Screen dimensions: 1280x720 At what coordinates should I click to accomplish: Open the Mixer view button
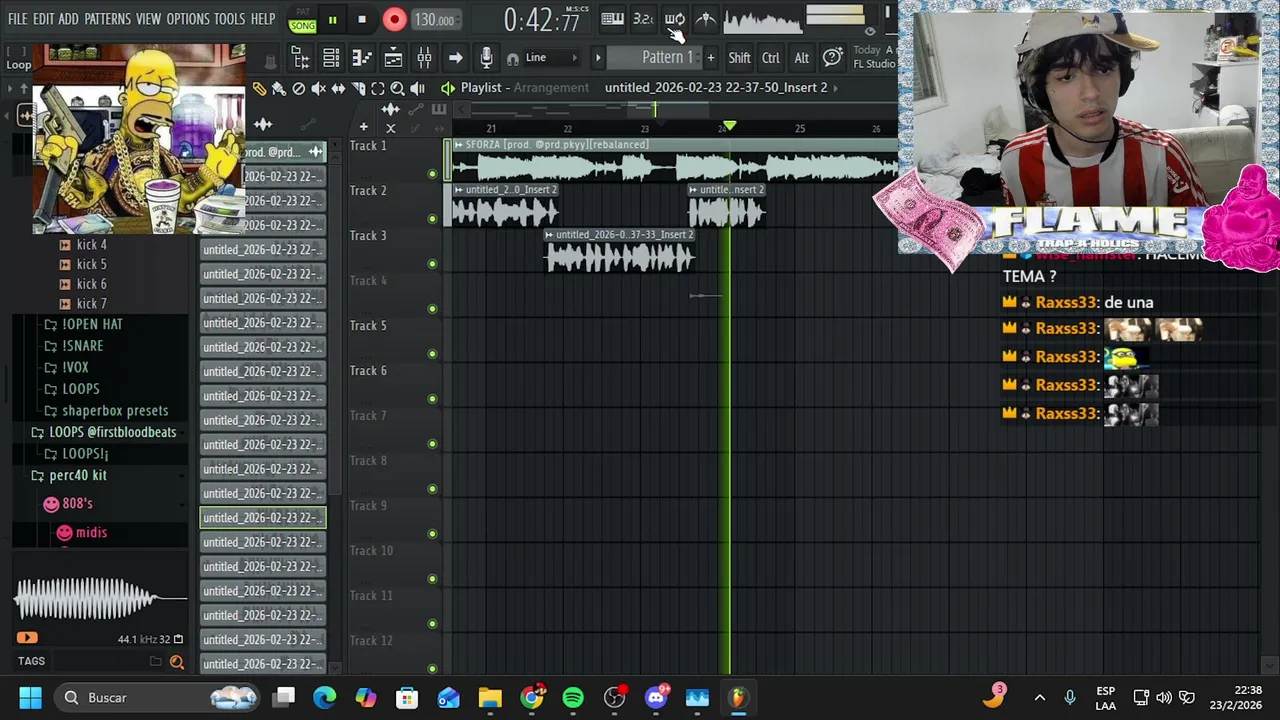coord(424,58)
